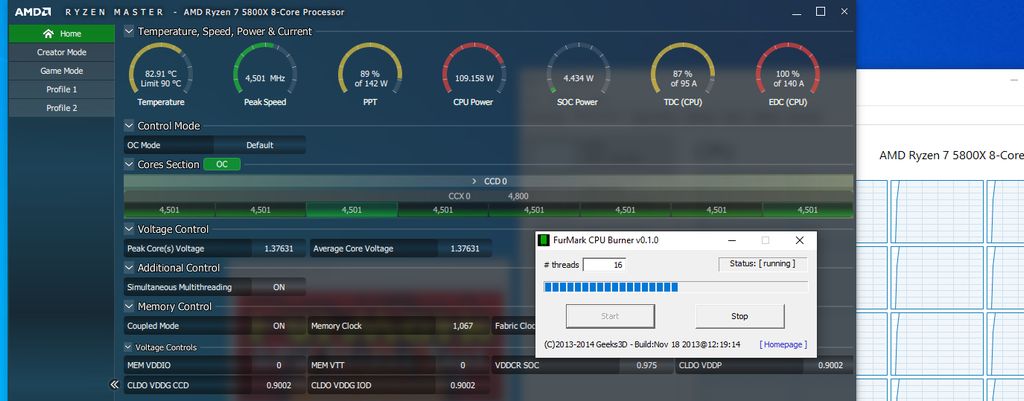Close the FurMark CPU Burner window
The width and height of the screenshot is (1024, 401).
coord(799,240)
